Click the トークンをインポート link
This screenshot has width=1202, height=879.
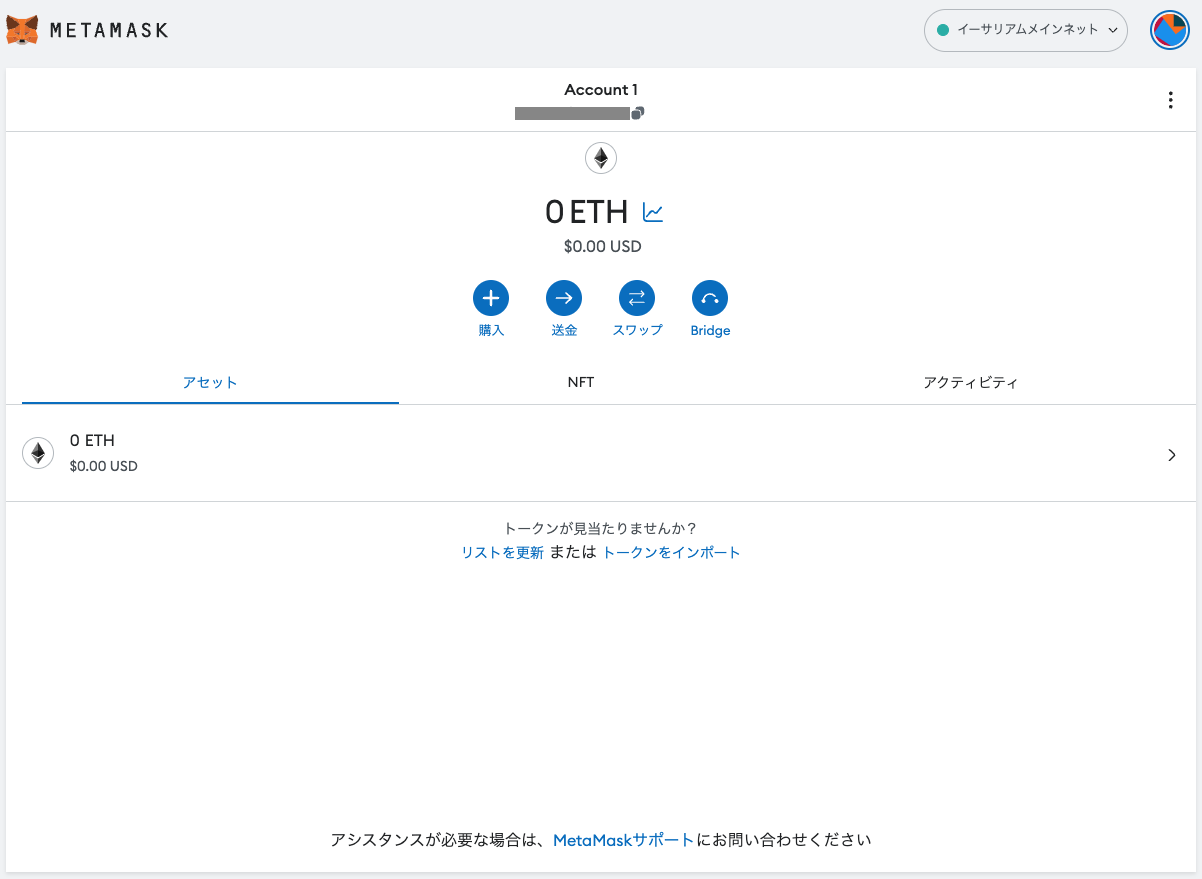(x=671, y=552)
